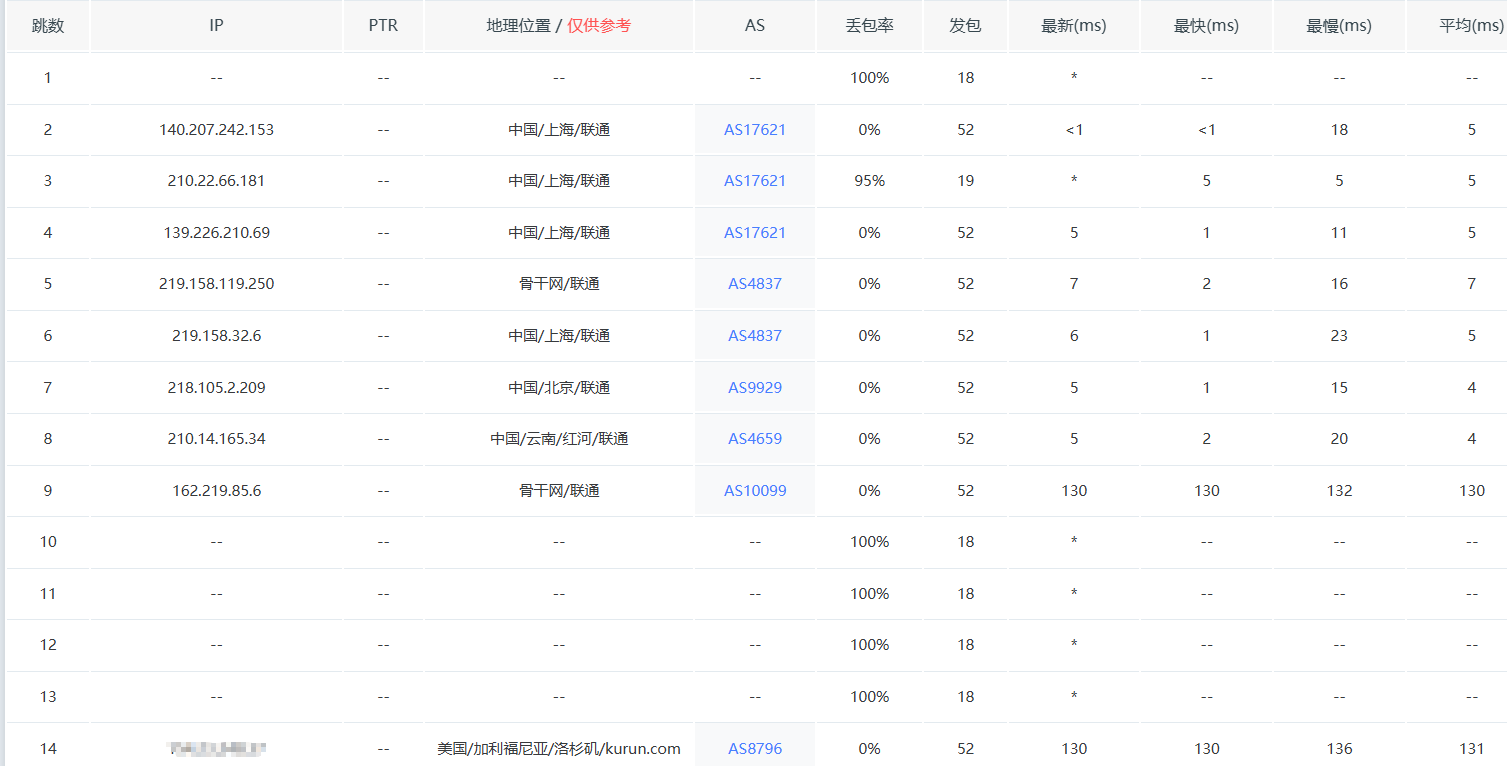
Task: Select IP address 162.219.85.6
Action: 217,491
